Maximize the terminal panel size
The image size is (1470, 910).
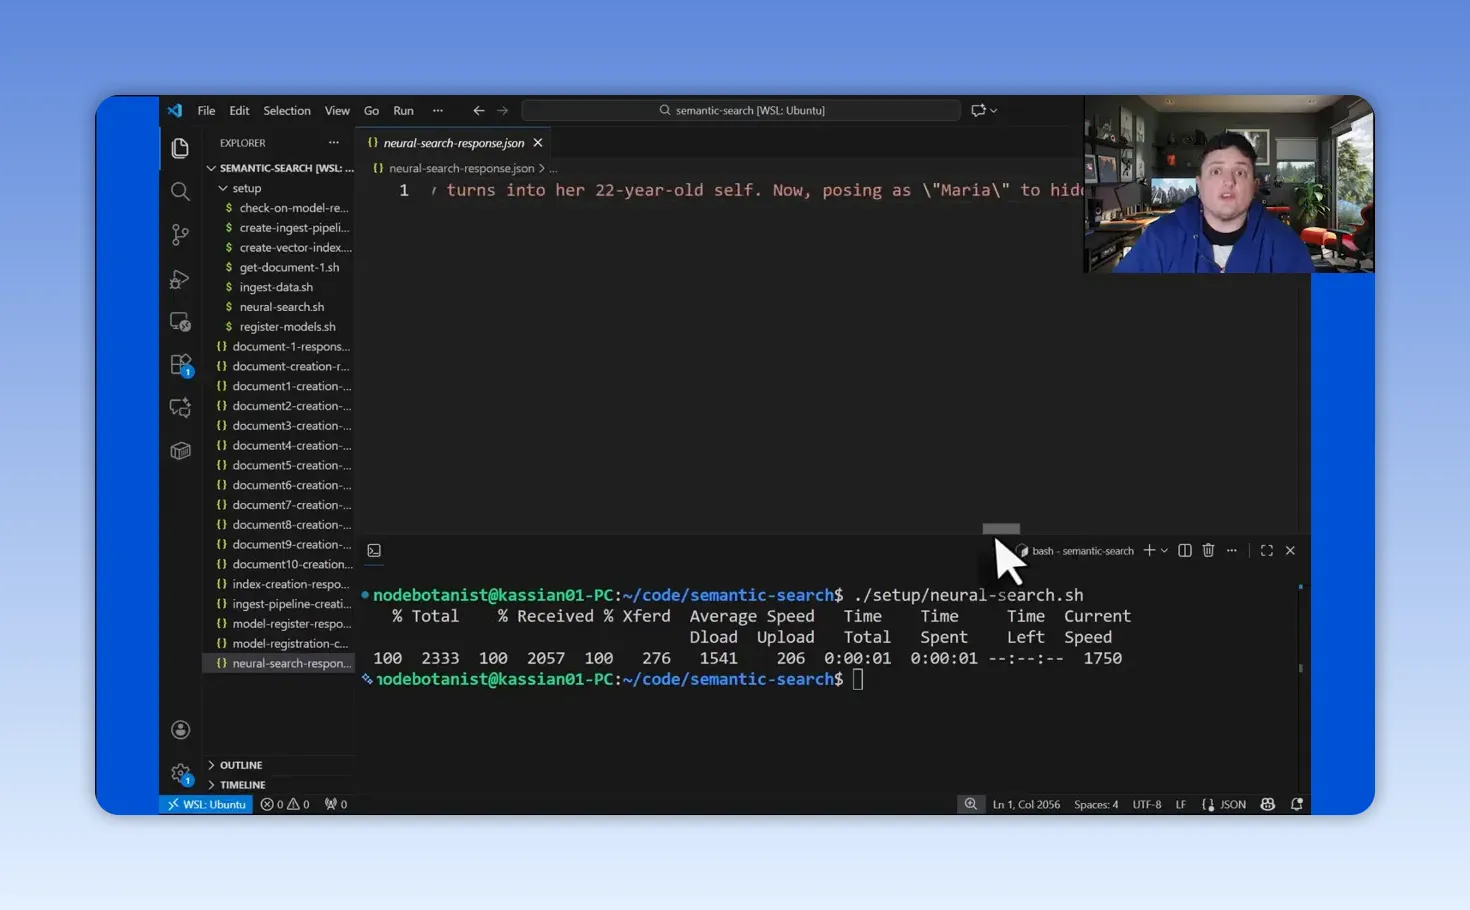1267,551
